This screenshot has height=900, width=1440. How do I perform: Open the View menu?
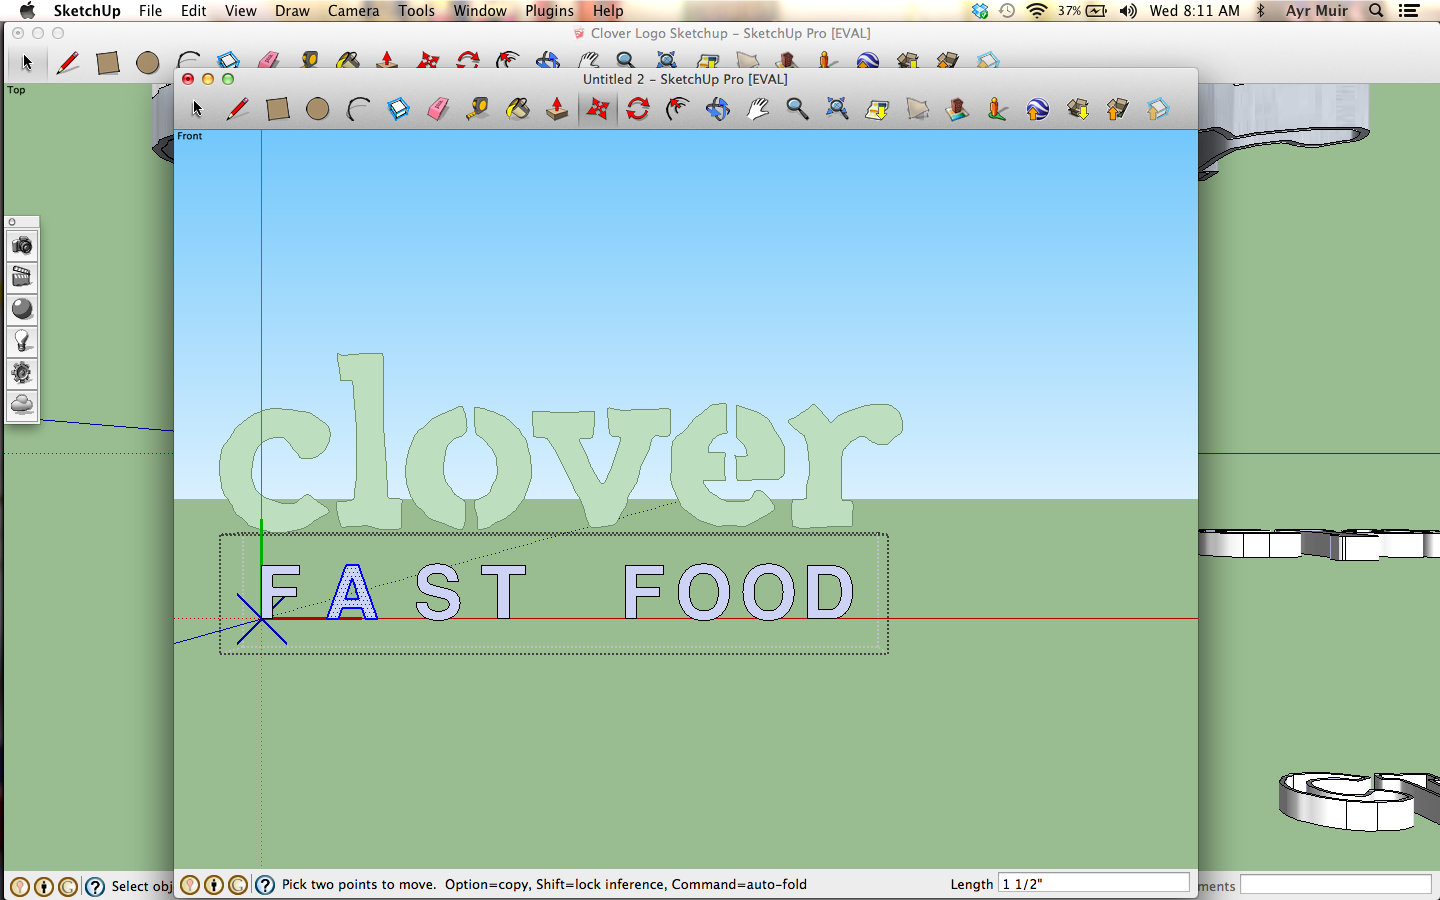point(240,11)
